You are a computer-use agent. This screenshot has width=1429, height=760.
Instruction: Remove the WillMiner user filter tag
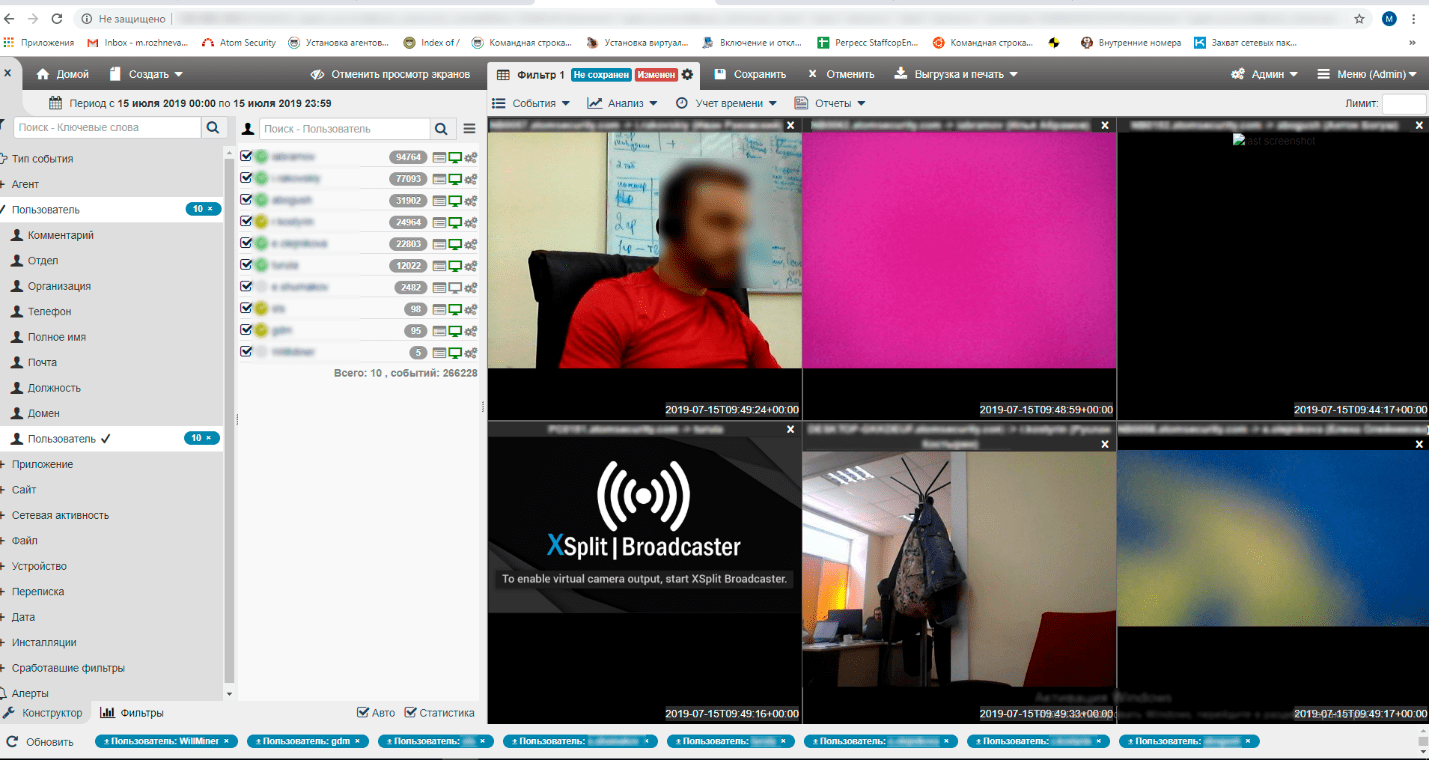[x=226, y=741]
